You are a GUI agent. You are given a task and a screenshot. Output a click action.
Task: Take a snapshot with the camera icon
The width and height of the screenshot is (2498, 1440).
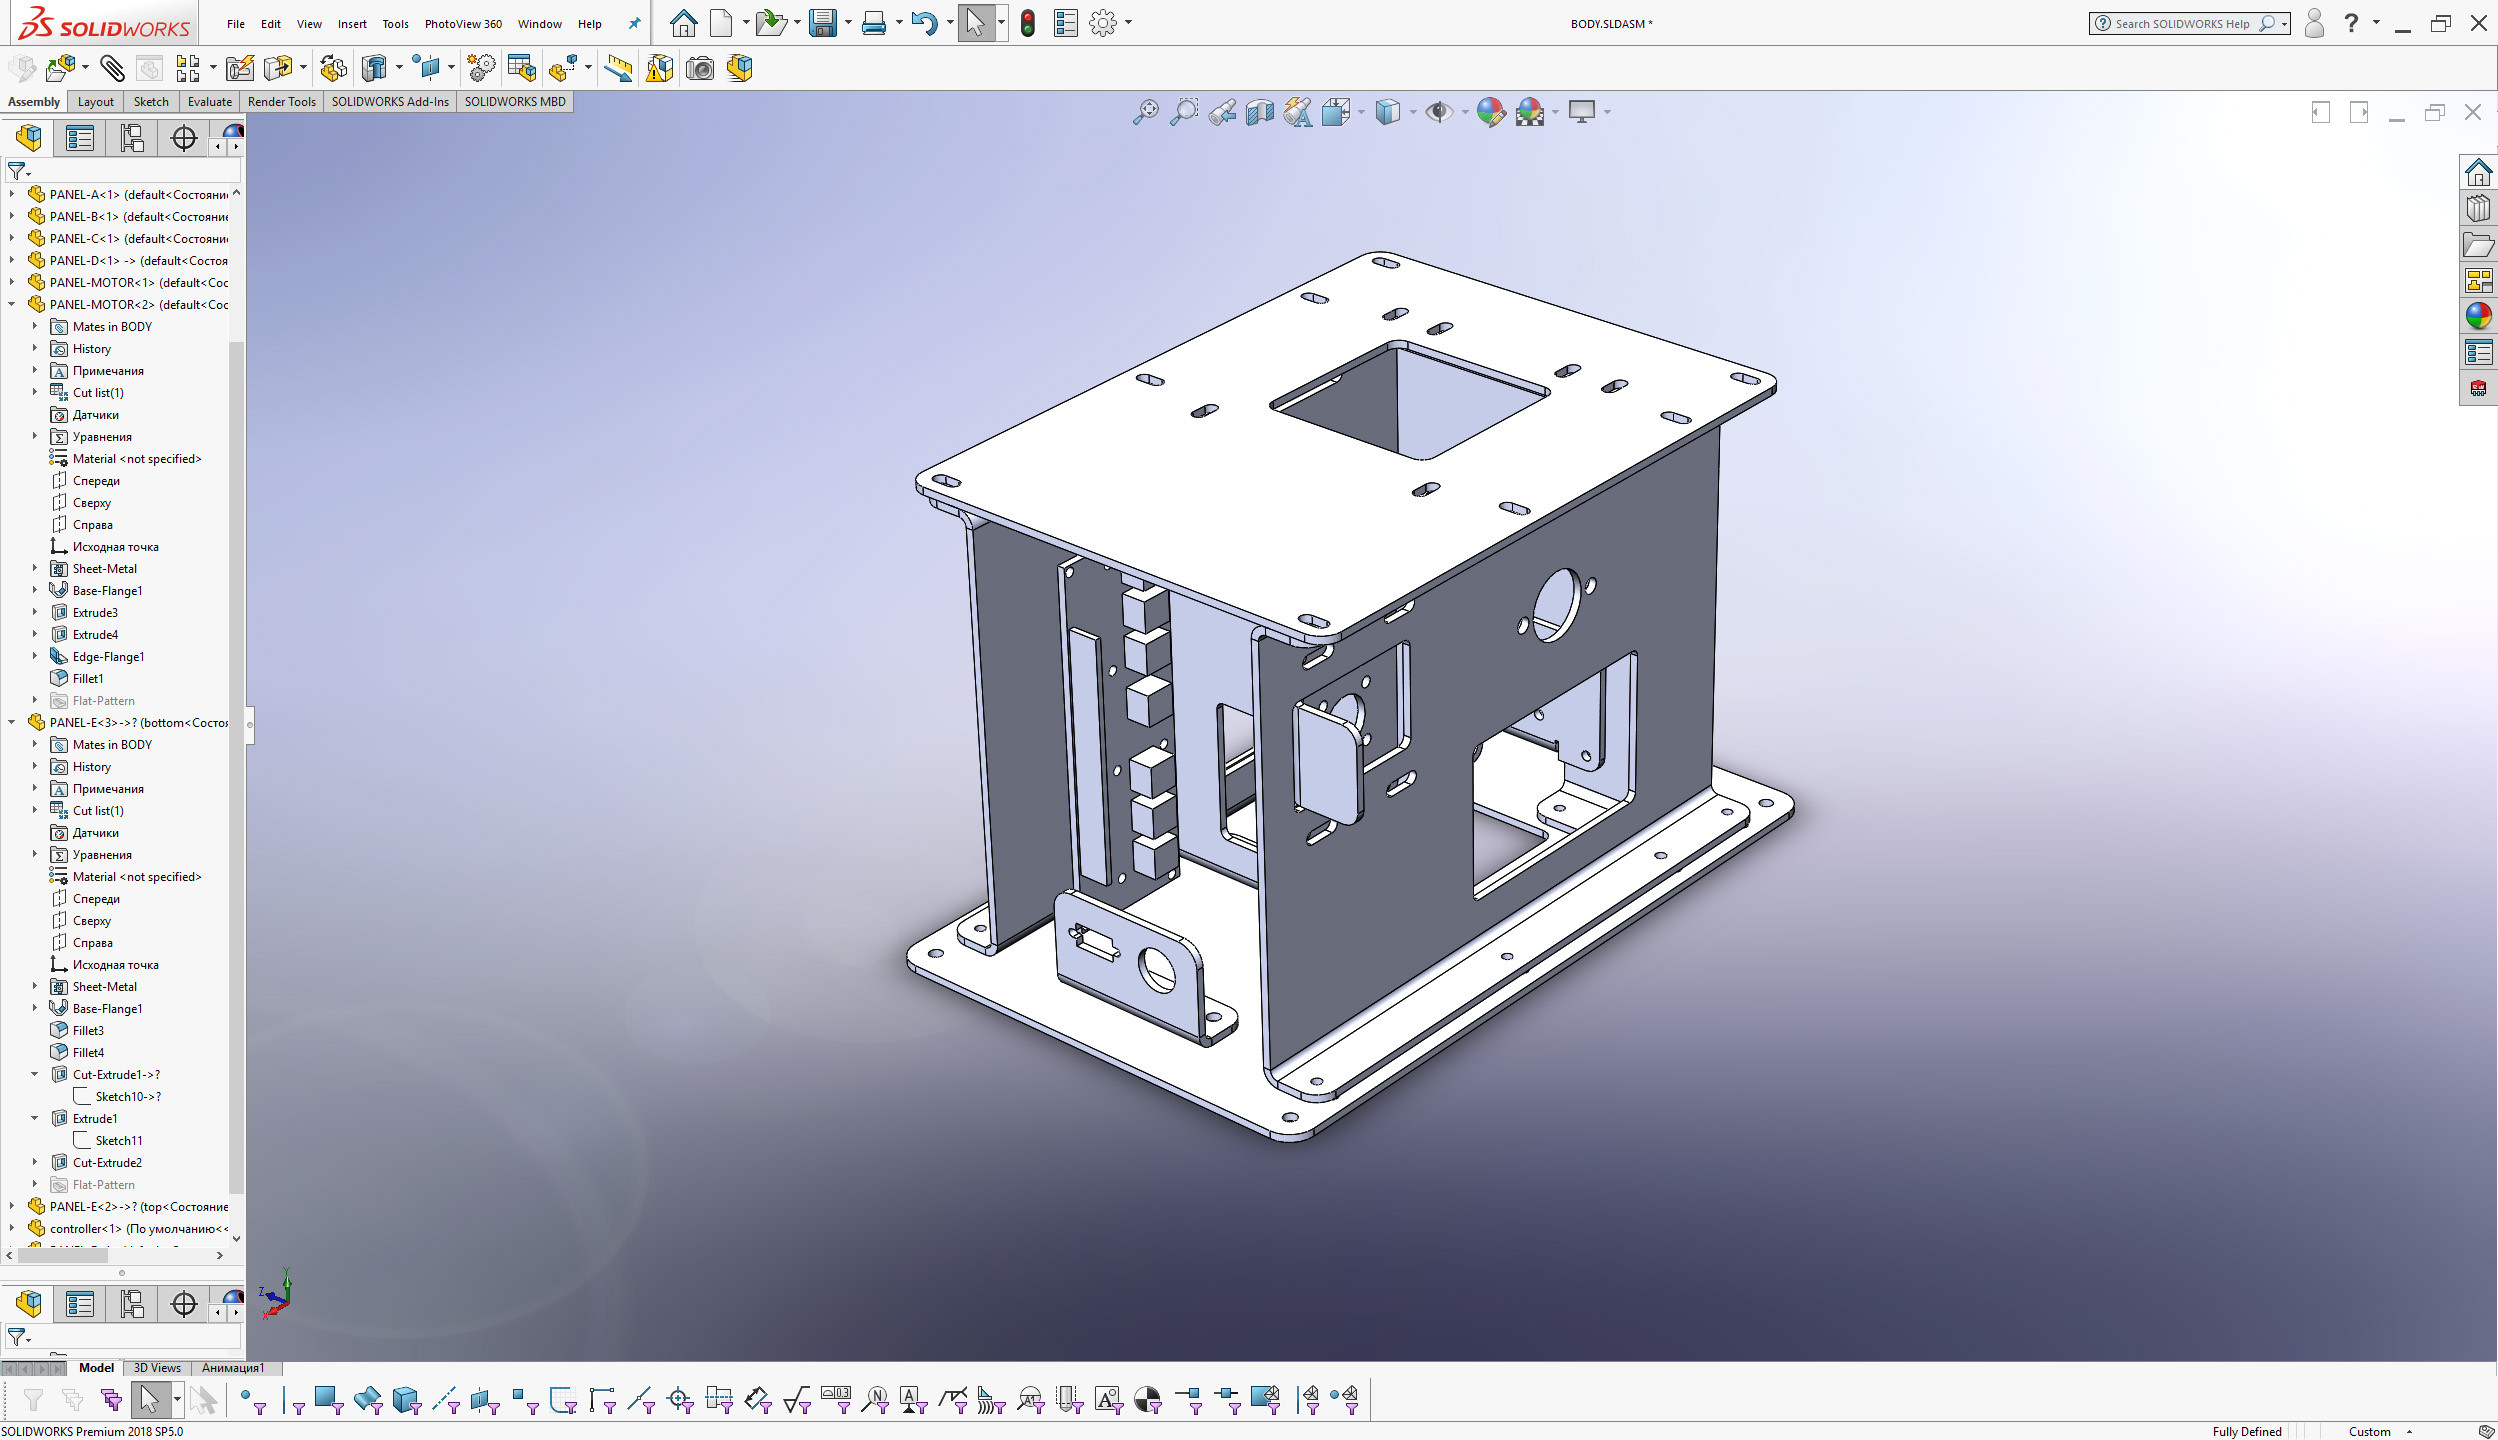click(700, 68)
